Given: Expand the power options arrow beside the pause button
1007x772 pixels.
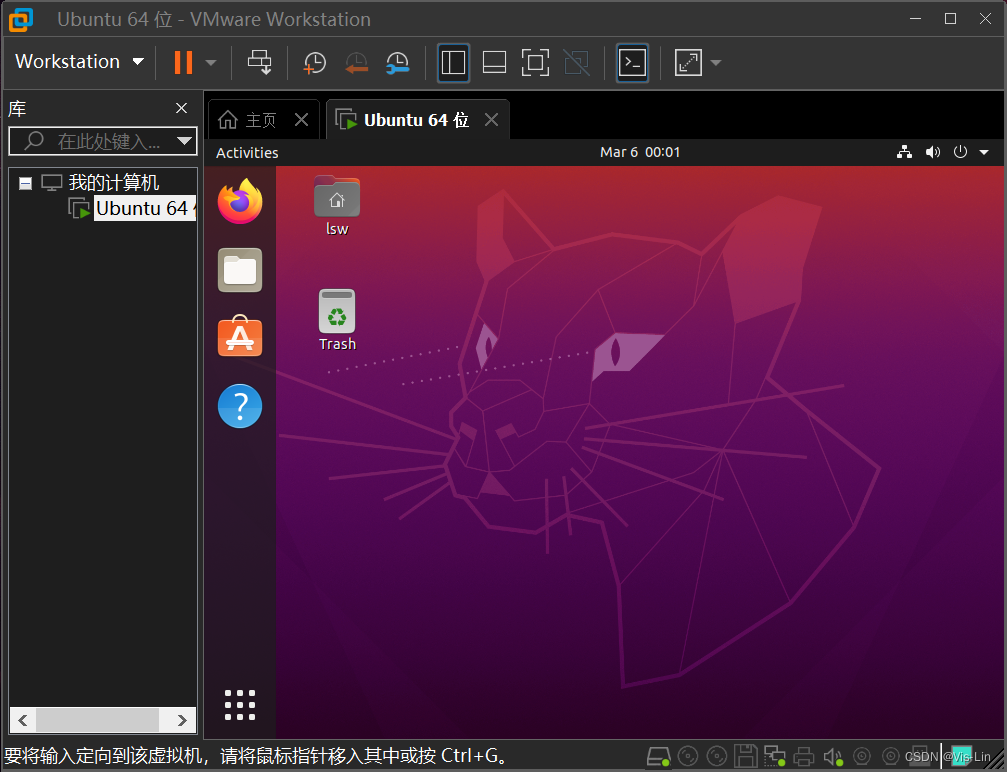Looking at the screenshot, I should tap(211, 63).
